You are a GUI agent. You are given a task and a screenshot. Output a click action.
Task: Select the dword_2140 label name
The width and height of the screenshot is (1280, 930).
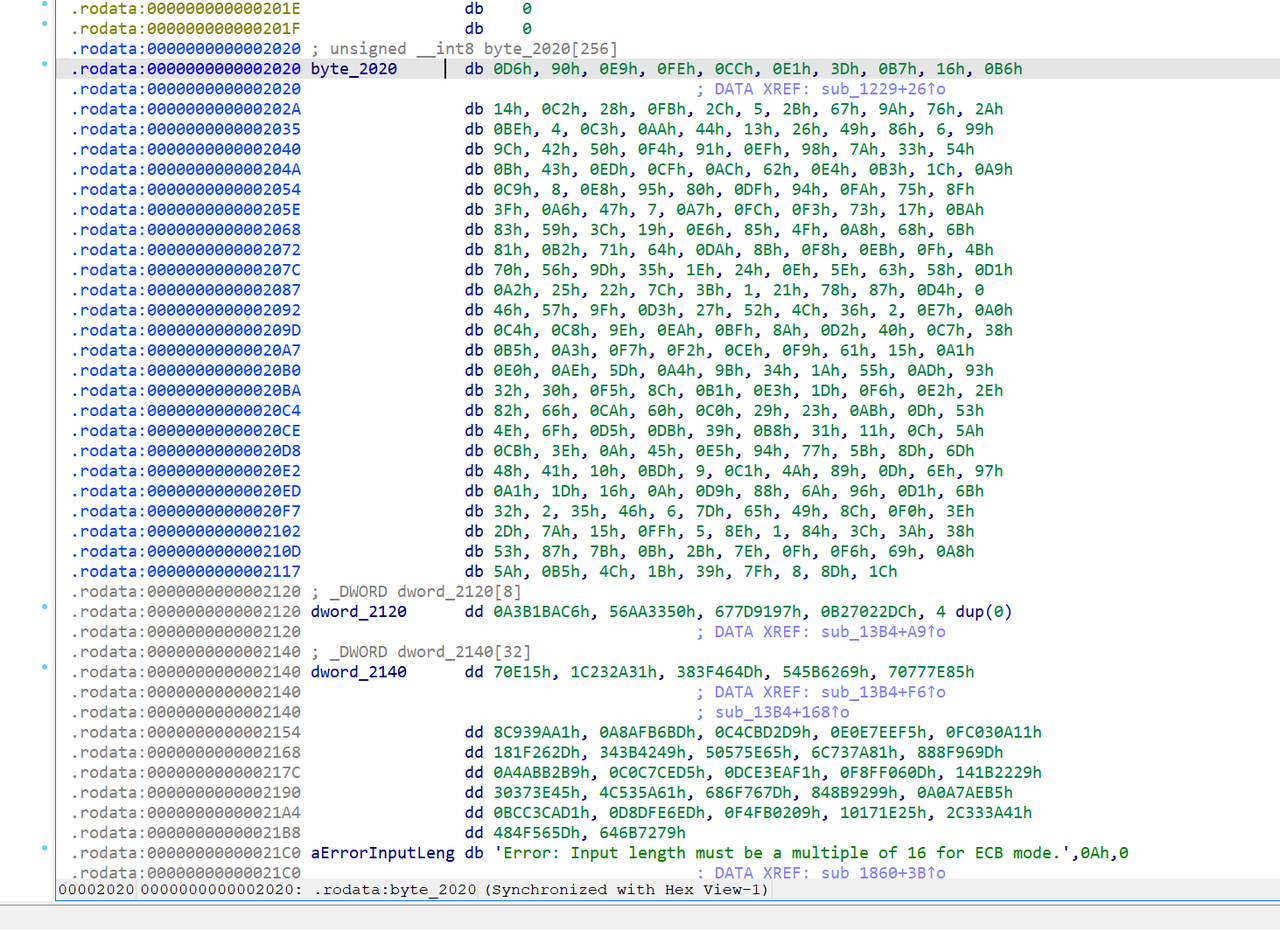[358, 672]
